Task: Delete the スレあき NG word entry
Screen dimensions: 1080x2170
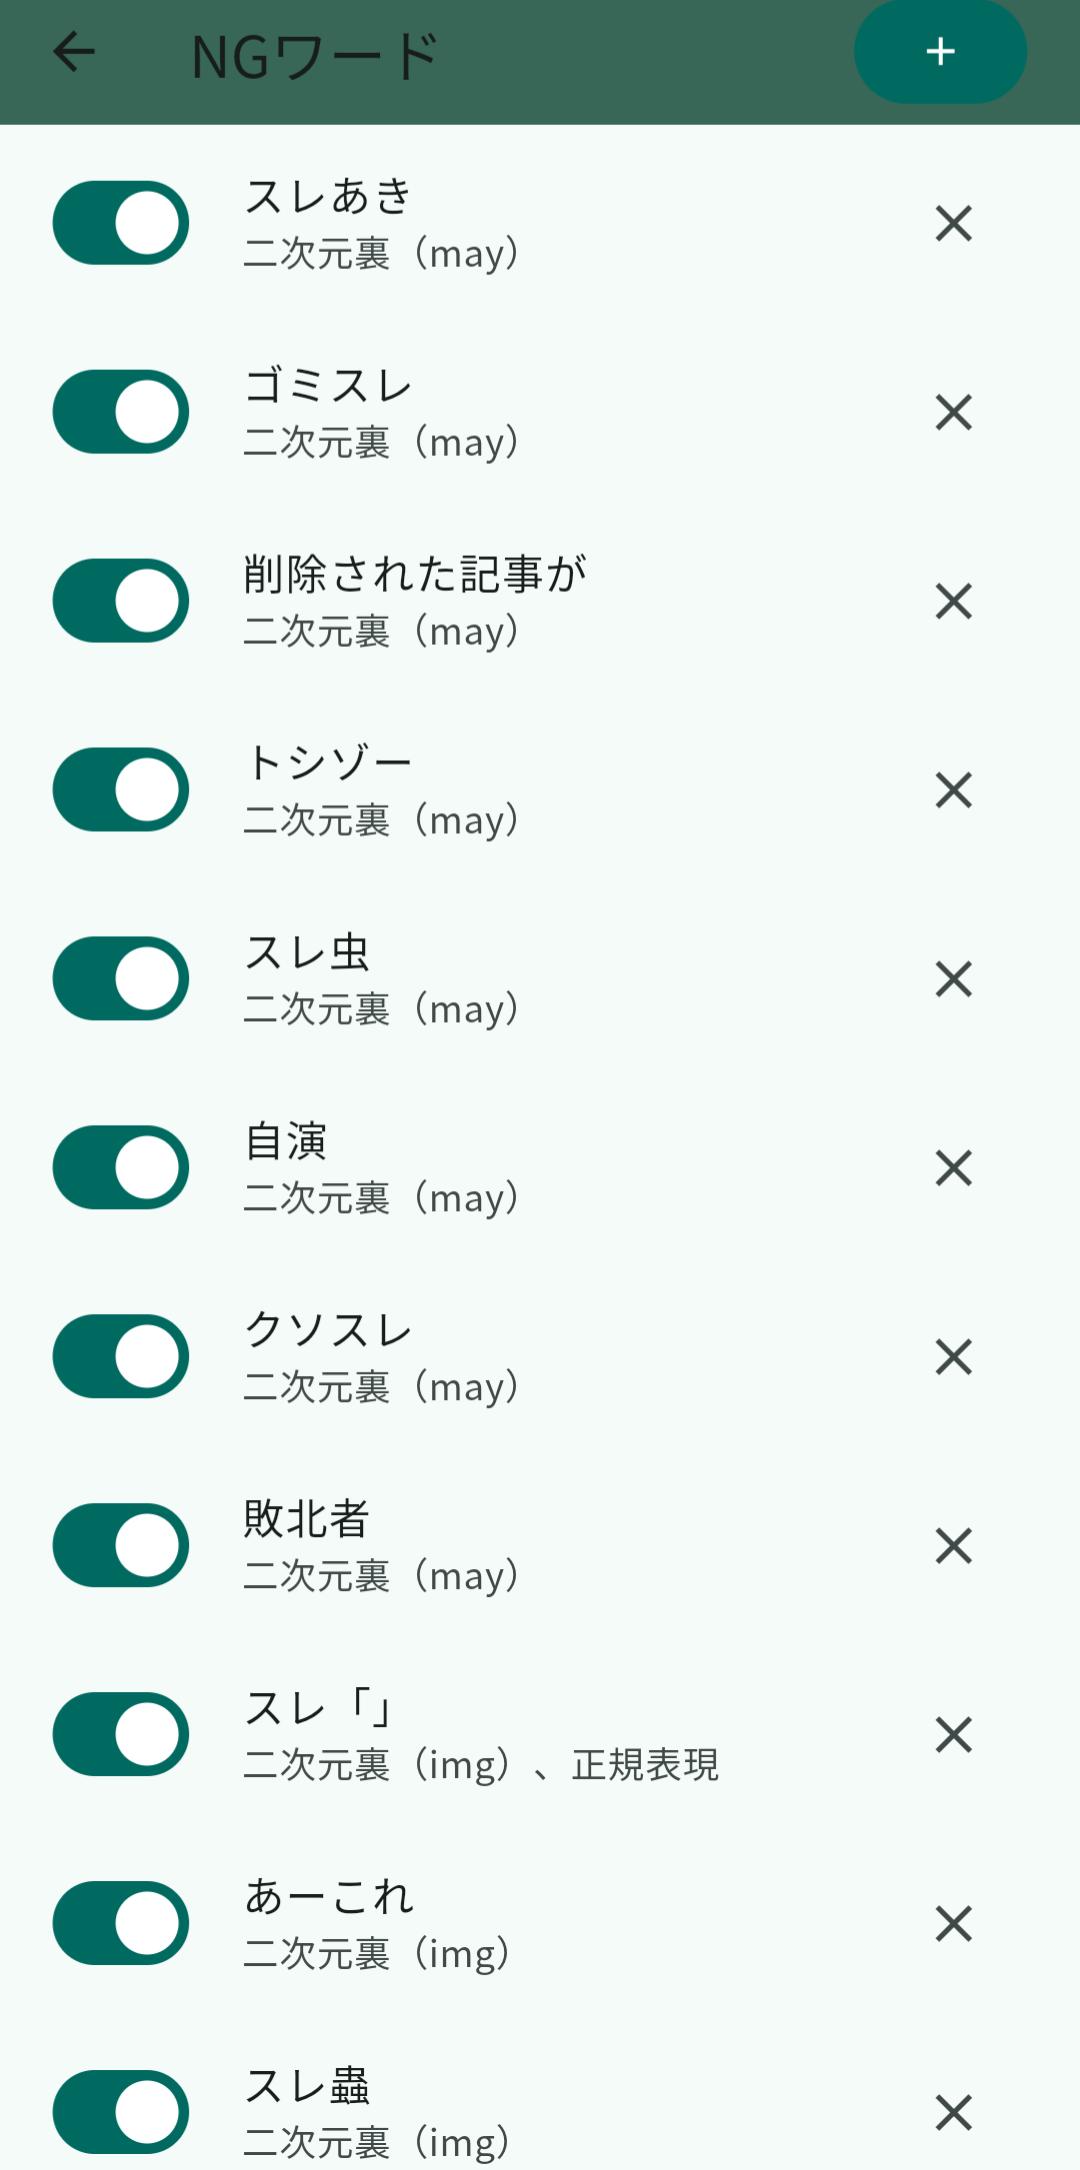Action: click(953, 223)
